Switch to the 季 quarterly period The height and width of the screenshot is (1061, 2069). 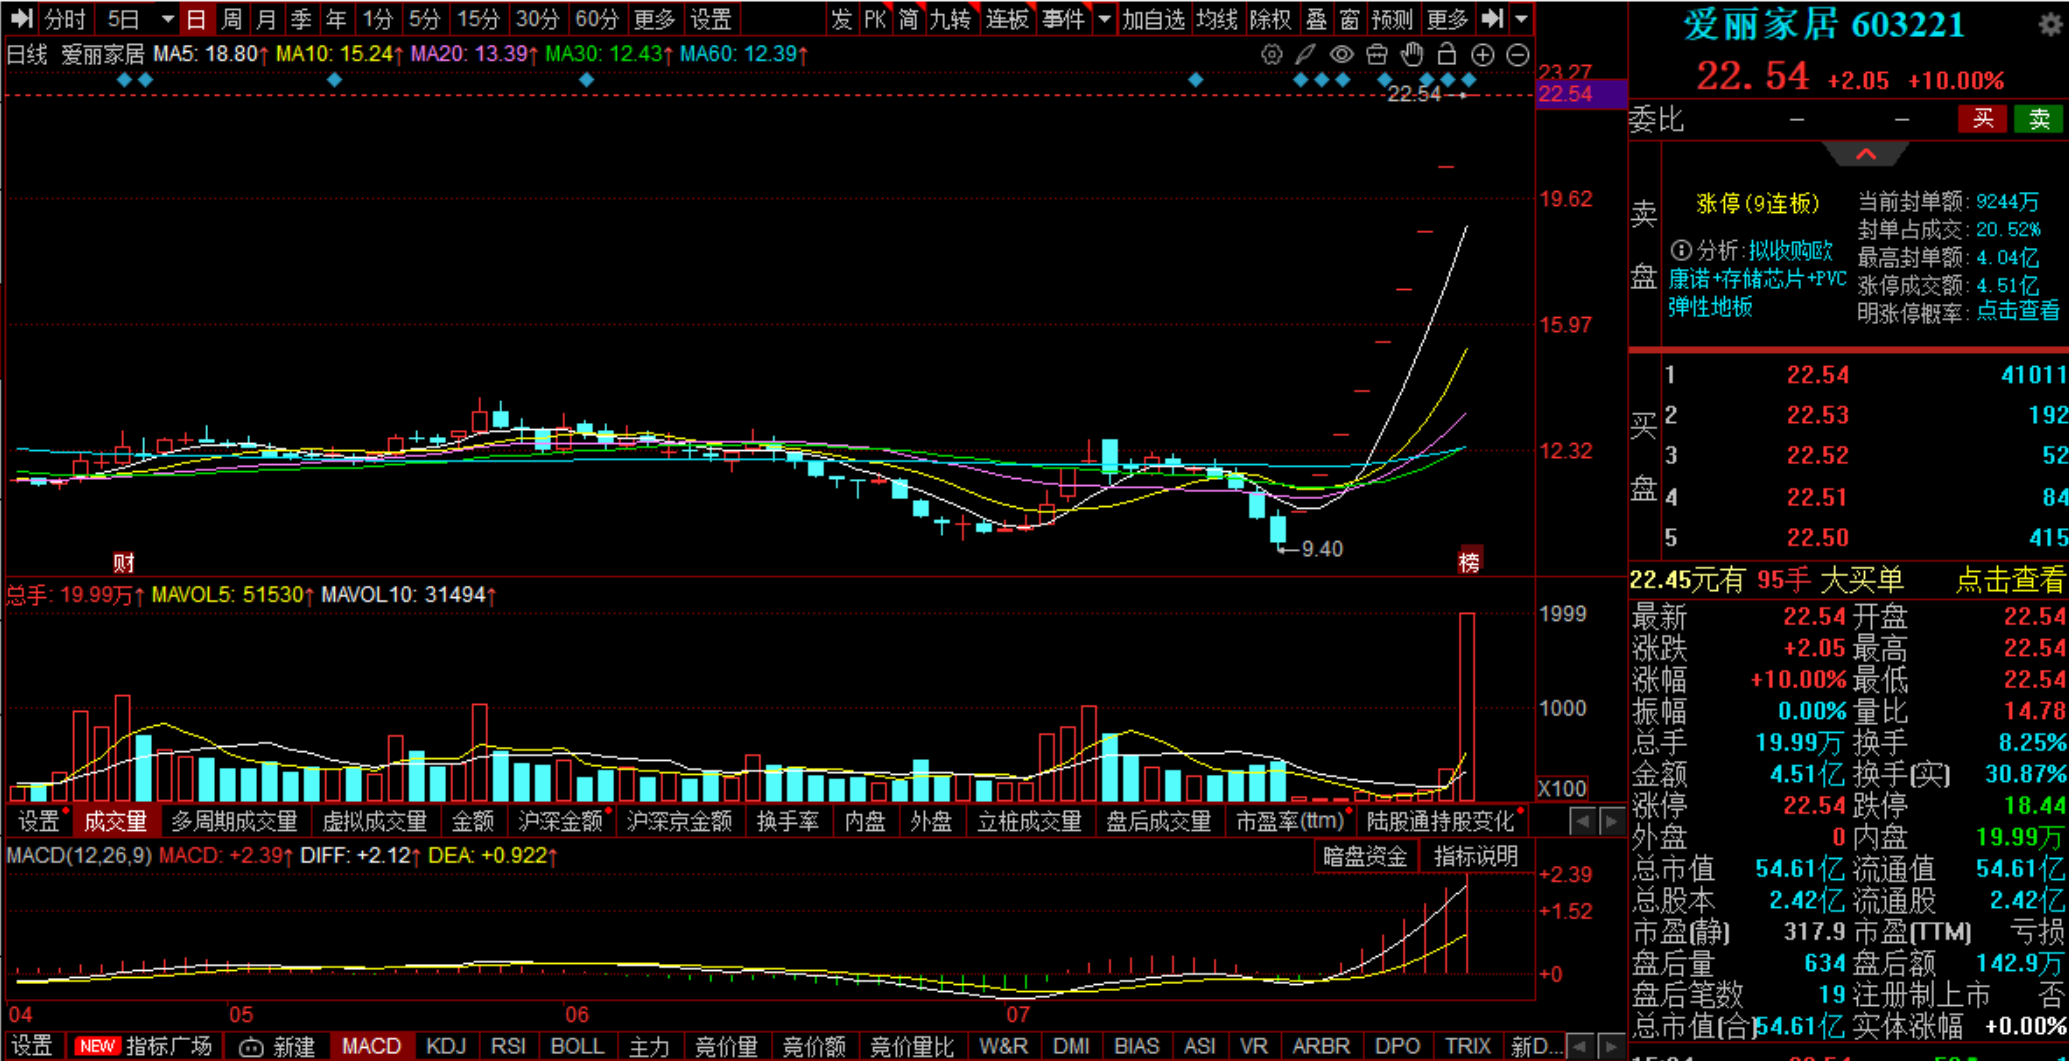click(301, 18)
